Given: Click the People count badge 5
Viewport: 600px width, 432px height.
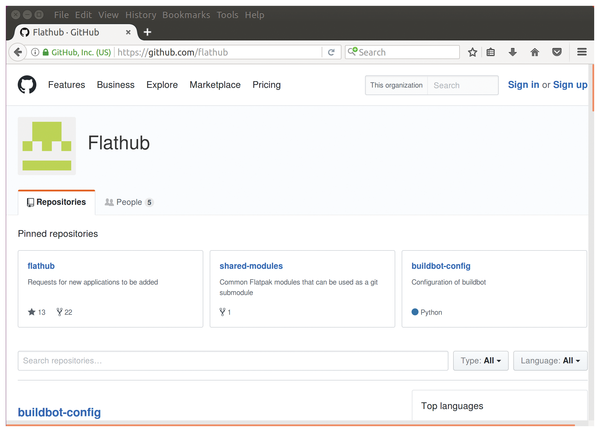Looking at the screenshot, I should tap(149, 202).
